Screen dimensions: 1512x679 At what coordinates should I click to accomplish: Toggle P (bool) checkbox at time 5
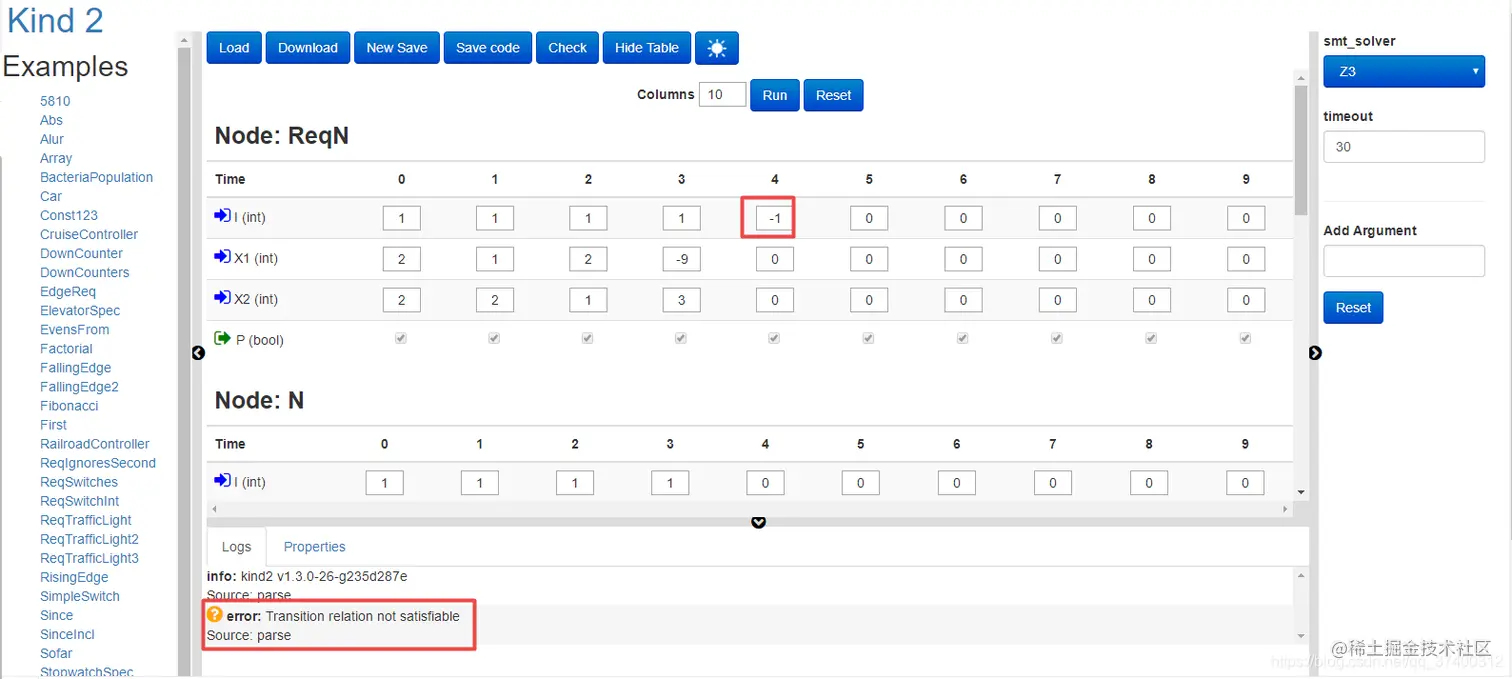(868, 339)
